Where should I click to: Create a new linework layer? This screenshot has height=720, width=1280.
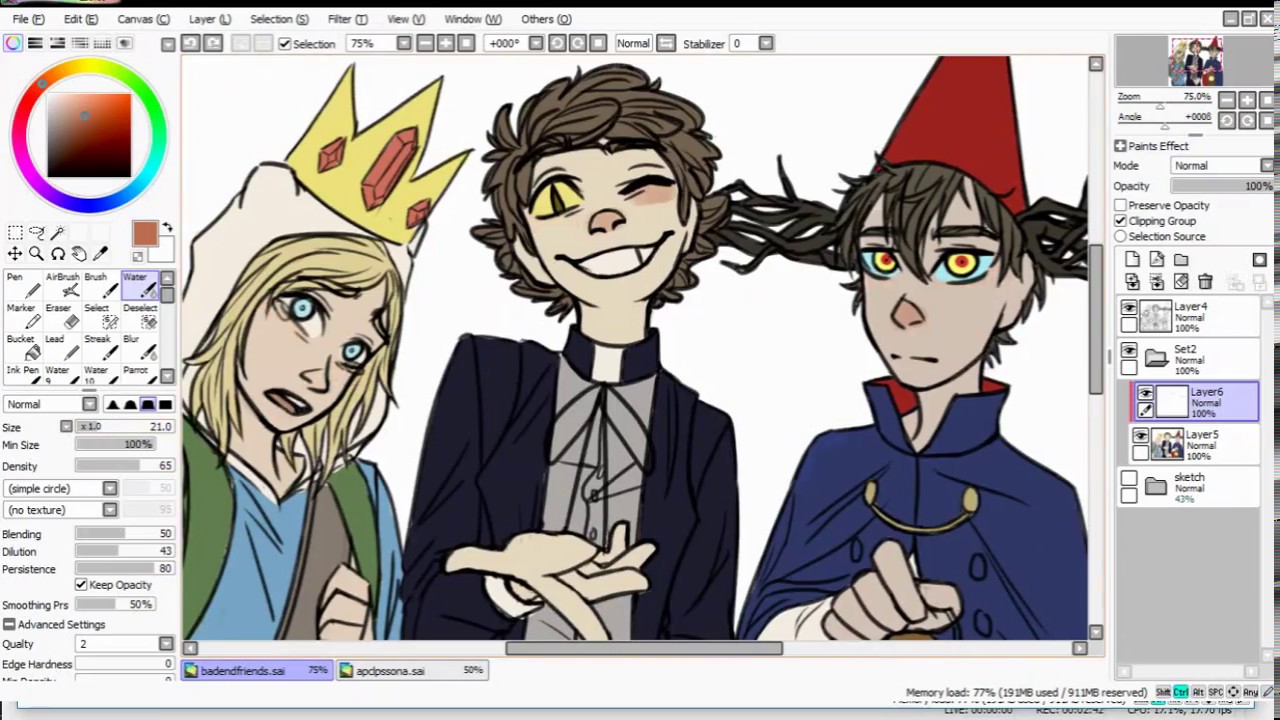[x=1157, y=260]
